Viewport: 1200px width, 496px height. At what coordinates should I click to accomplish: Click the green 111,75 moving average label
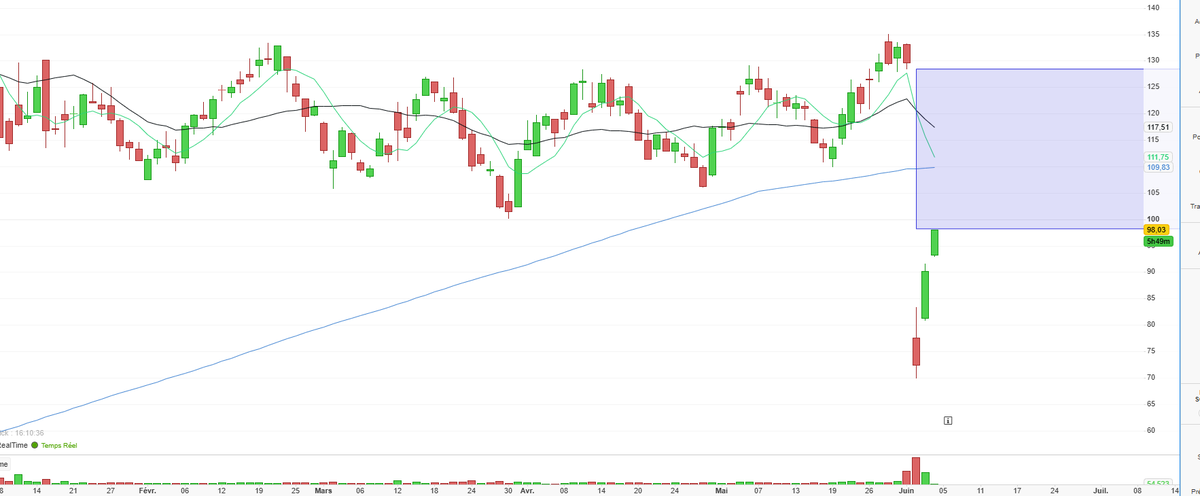tap(1158, 158)
